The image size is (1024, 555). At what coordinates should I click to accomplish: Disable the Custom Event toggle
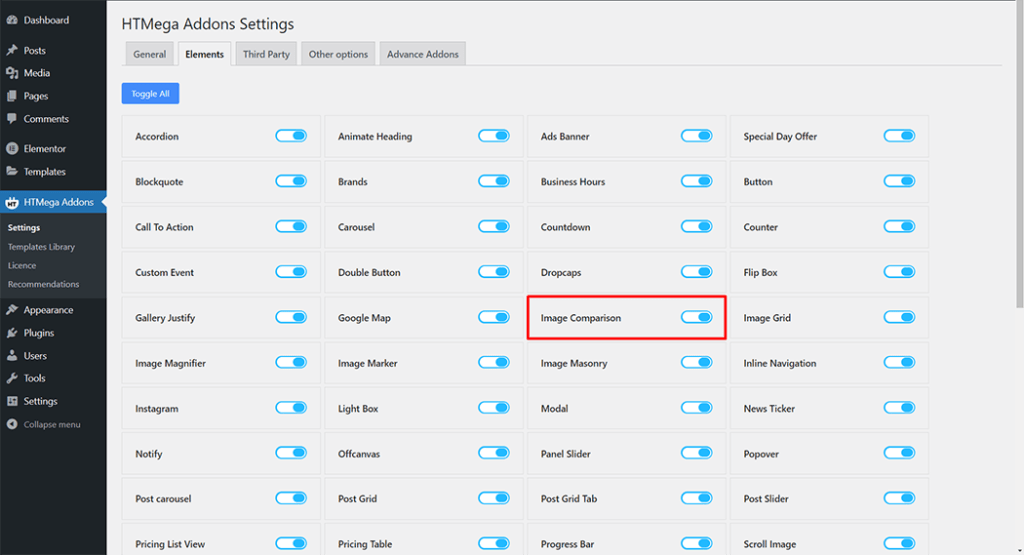click(291, 272)
